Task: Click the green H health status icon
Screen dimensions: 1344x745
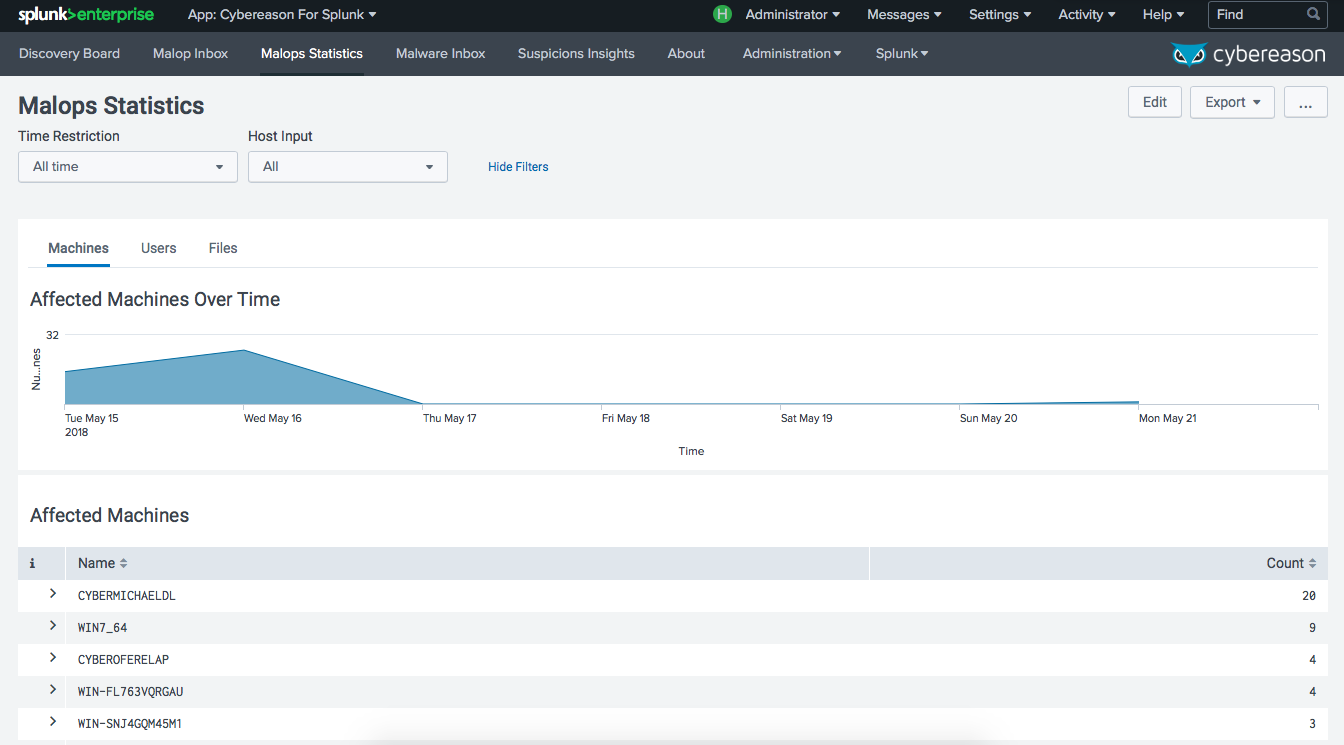Action: [722, 14]
